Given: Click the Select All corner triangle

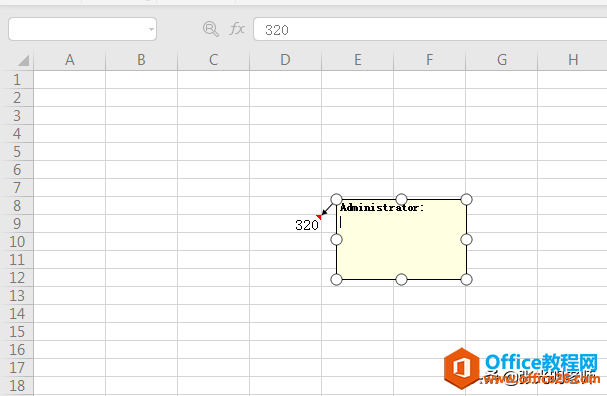Looking at the screenshot, I should (23, 60).
